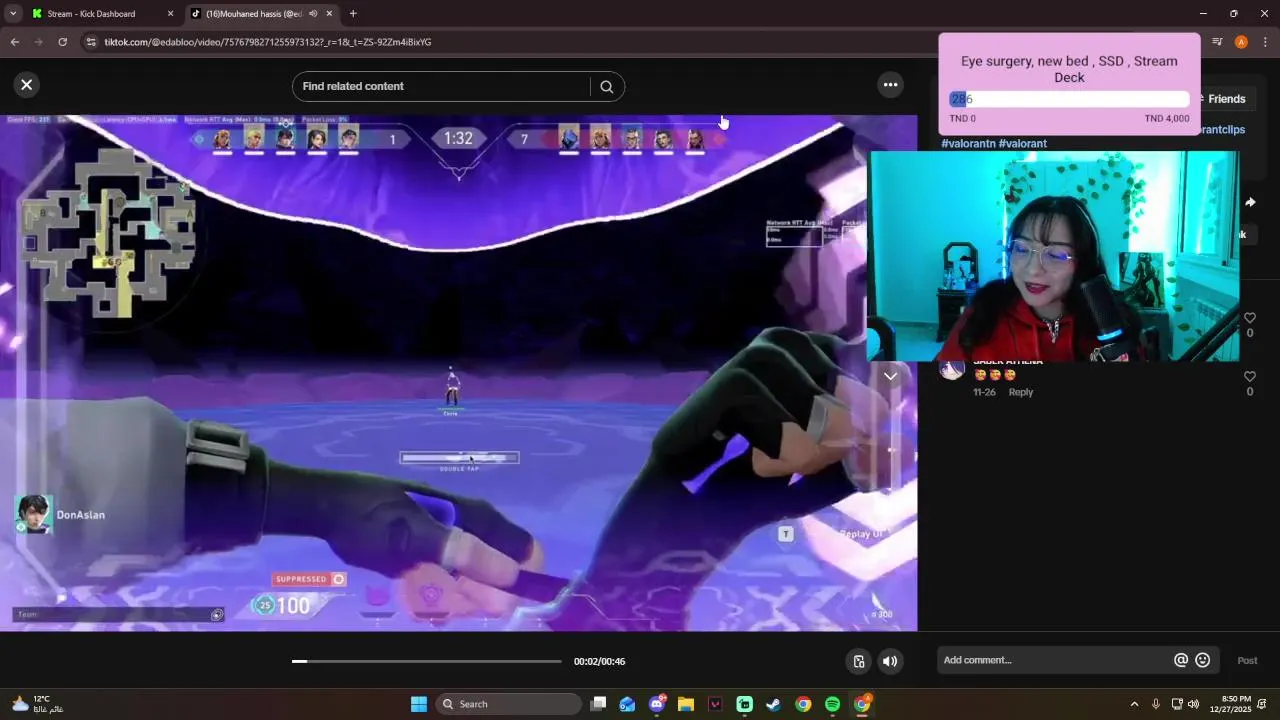
Task: Open system volume tray icon
Action: (x=1193, y=704)
